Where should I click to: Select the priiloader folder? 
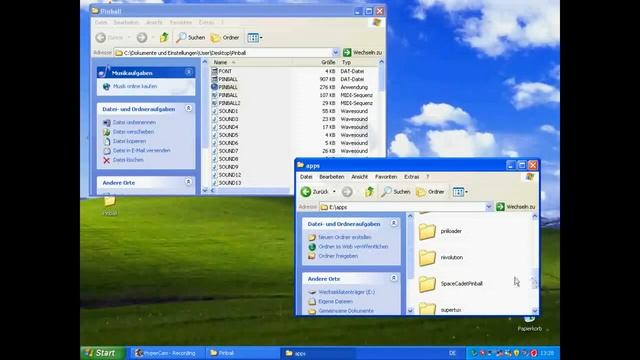440,231
